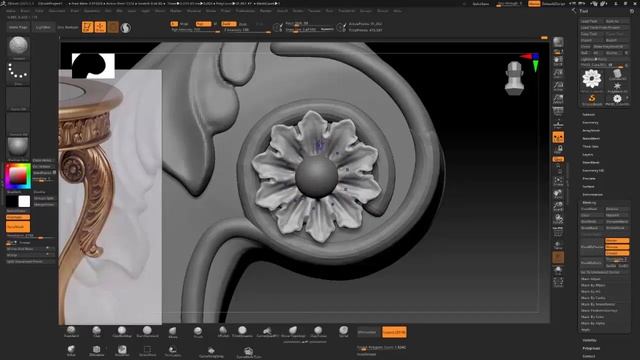Select the Pinch brush
Image resolution: width=640 pixels, height=360 pixels.
tap(198, 332)
